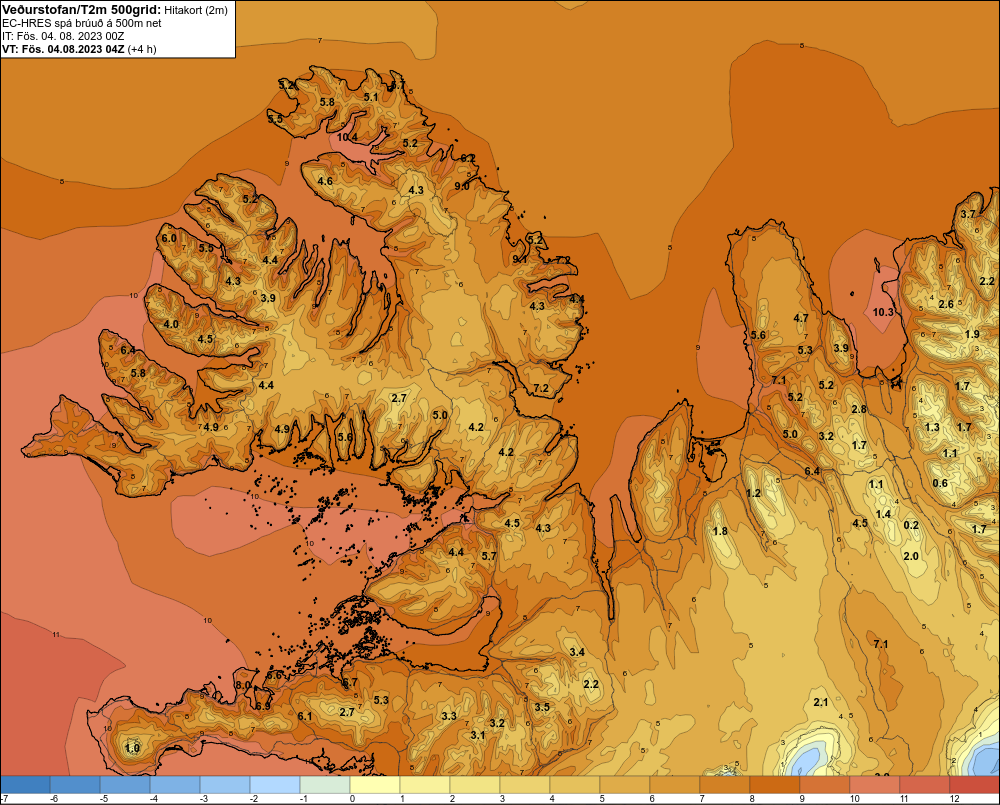Viewport: 1000px width, 805px height.
Task: Click the 2.0 temperature value on the map
Action: (x=911, y=556)
